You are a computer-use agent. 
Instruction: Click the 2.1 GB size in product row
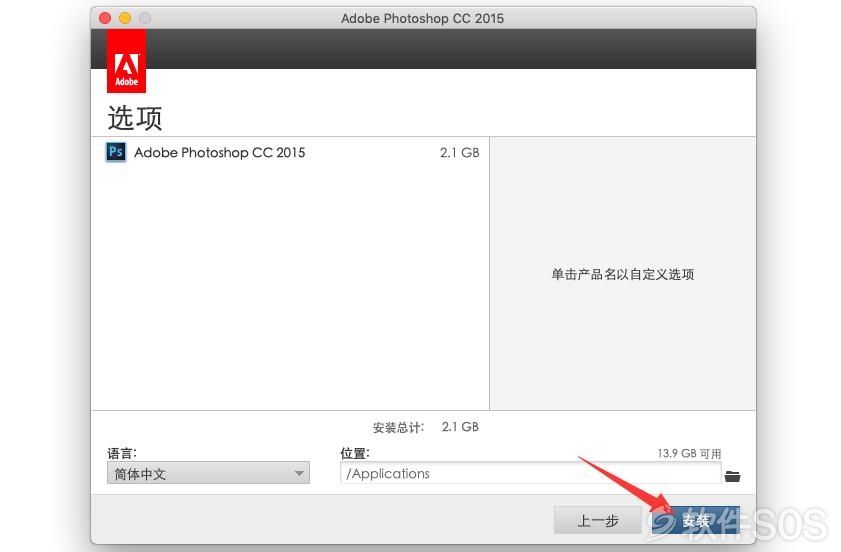click(460, 153)
